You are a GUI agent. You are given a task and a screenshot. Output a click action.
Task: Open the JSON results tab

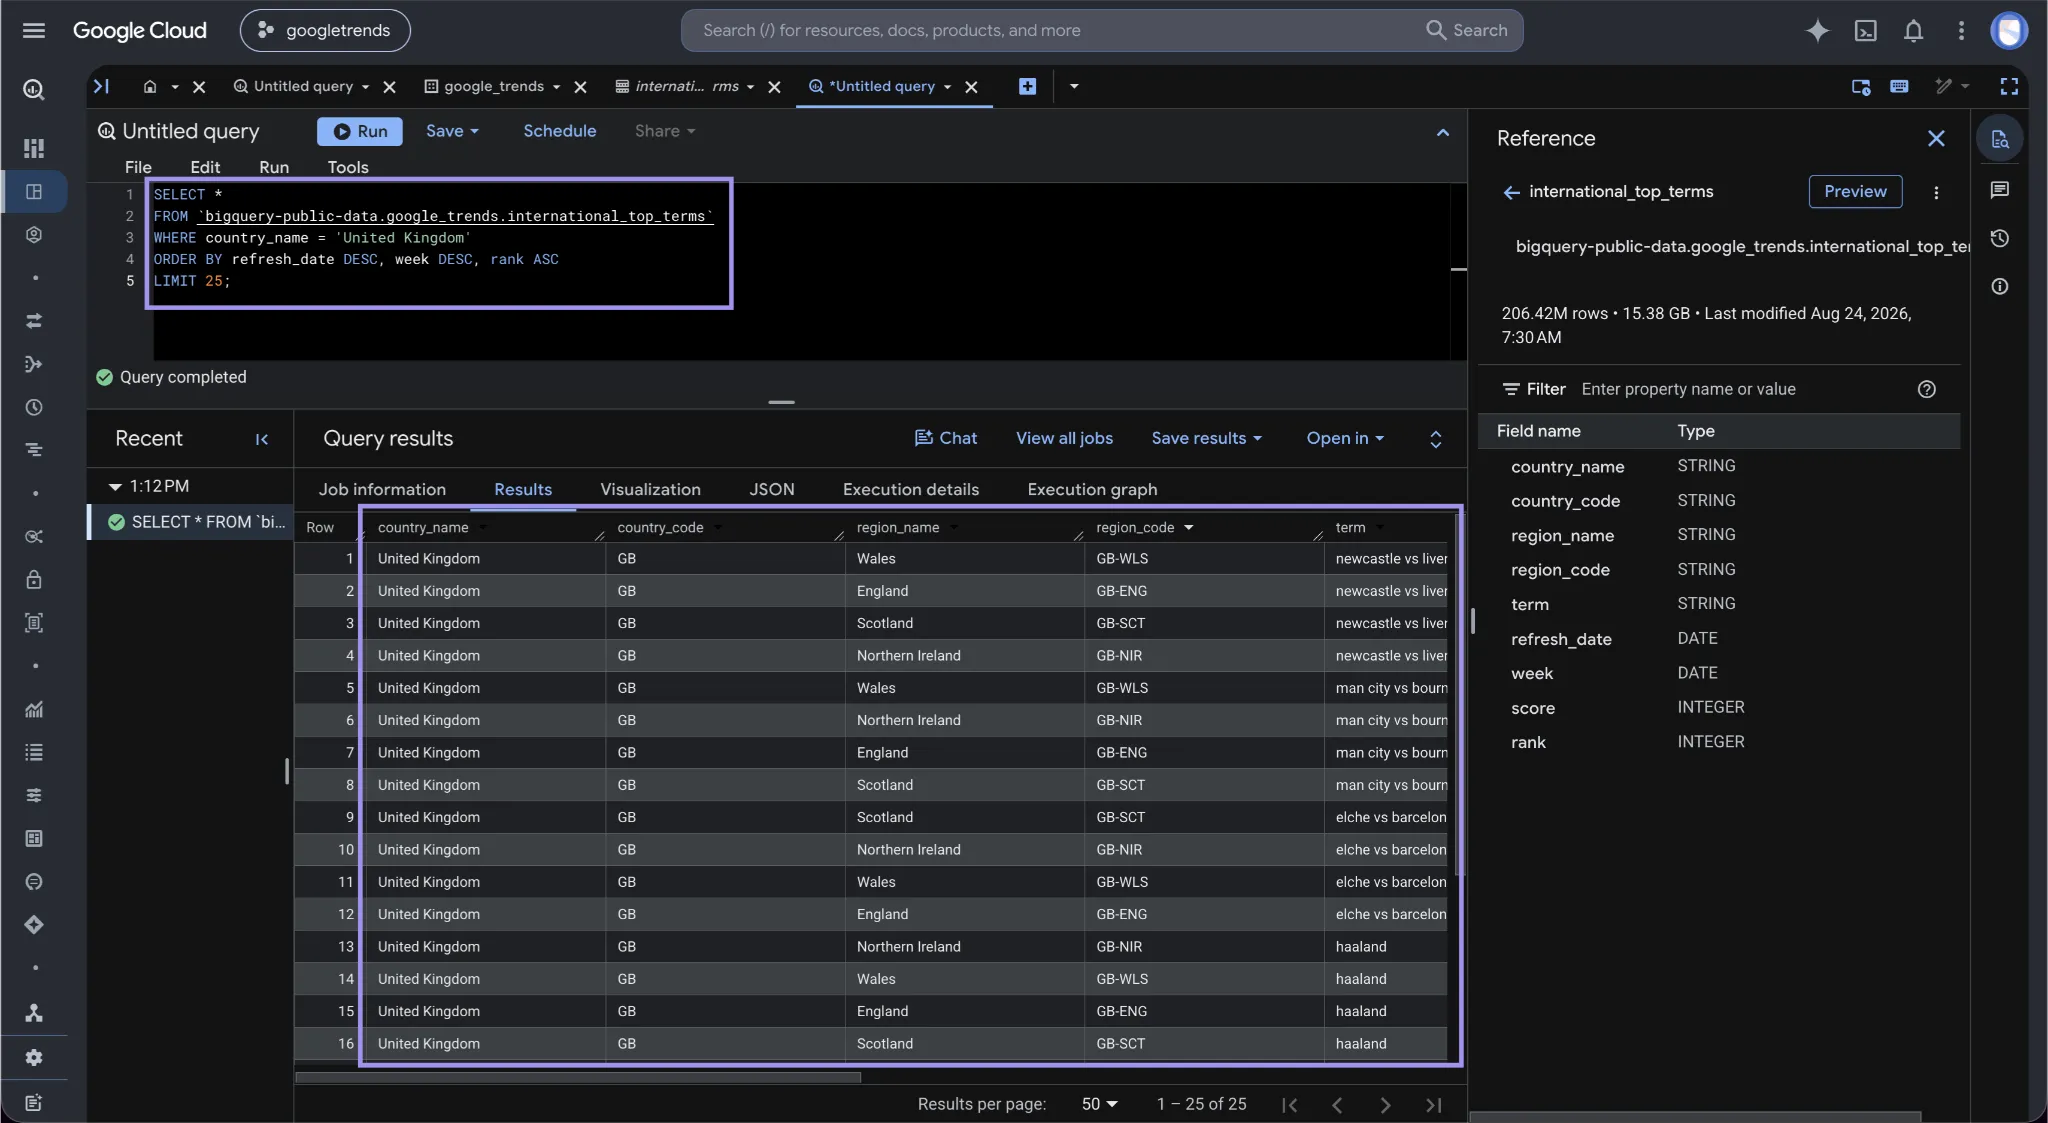tap(772, 490)
